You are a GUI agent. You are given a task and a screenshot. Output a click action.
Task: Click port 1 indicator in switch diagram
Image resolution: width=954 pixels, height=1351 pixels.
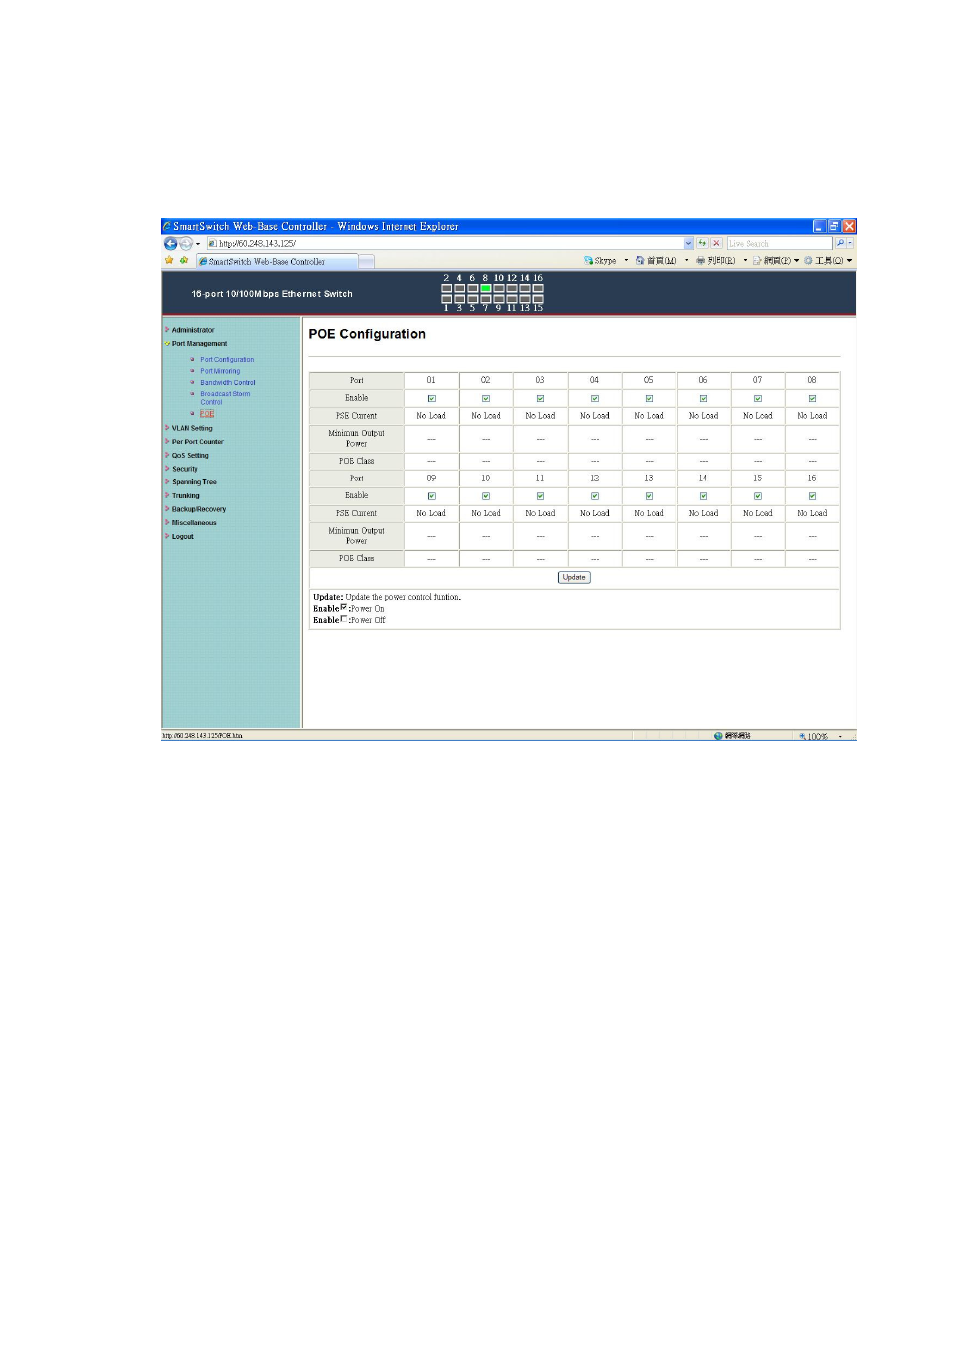click(x=446, y=298)
